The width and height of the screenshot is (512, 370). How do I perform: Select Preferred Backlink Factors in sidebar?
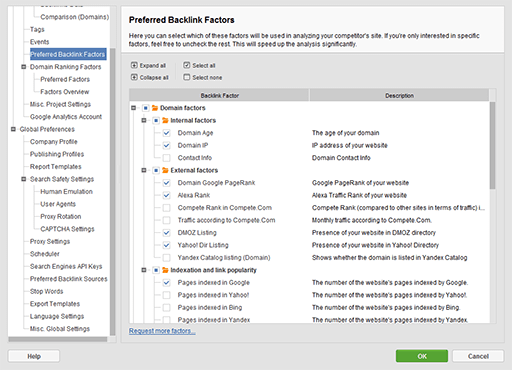tap(68, 54)
